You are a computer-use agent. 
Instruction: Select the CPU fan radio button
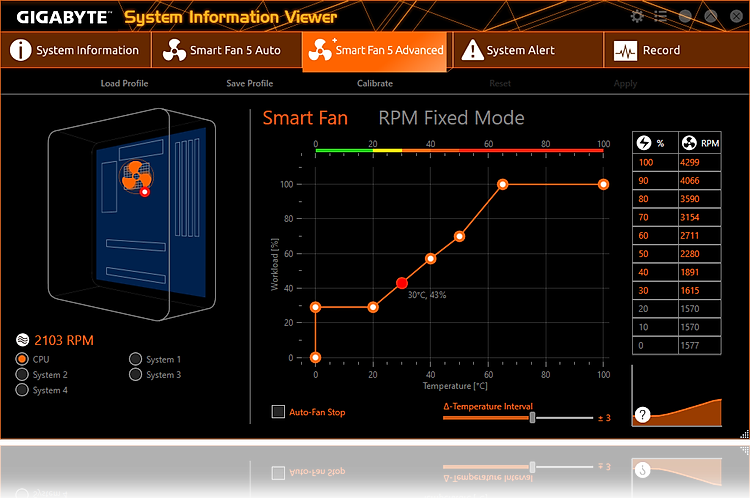[x=22, y=359]
